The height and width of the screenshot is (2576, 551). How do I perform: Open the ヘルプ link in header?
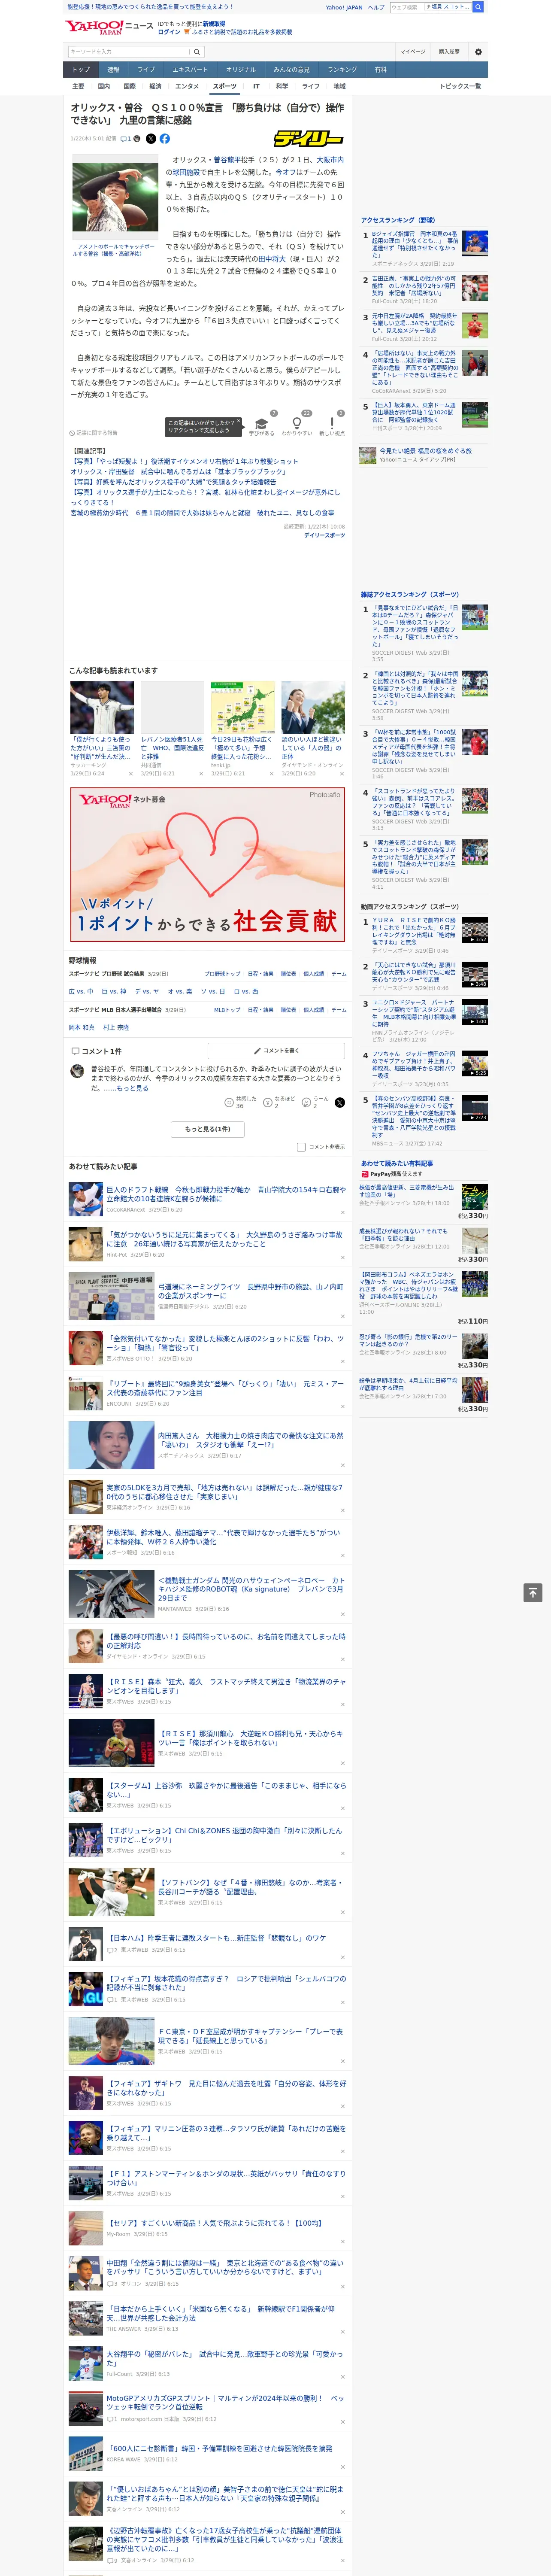point(376,7)
